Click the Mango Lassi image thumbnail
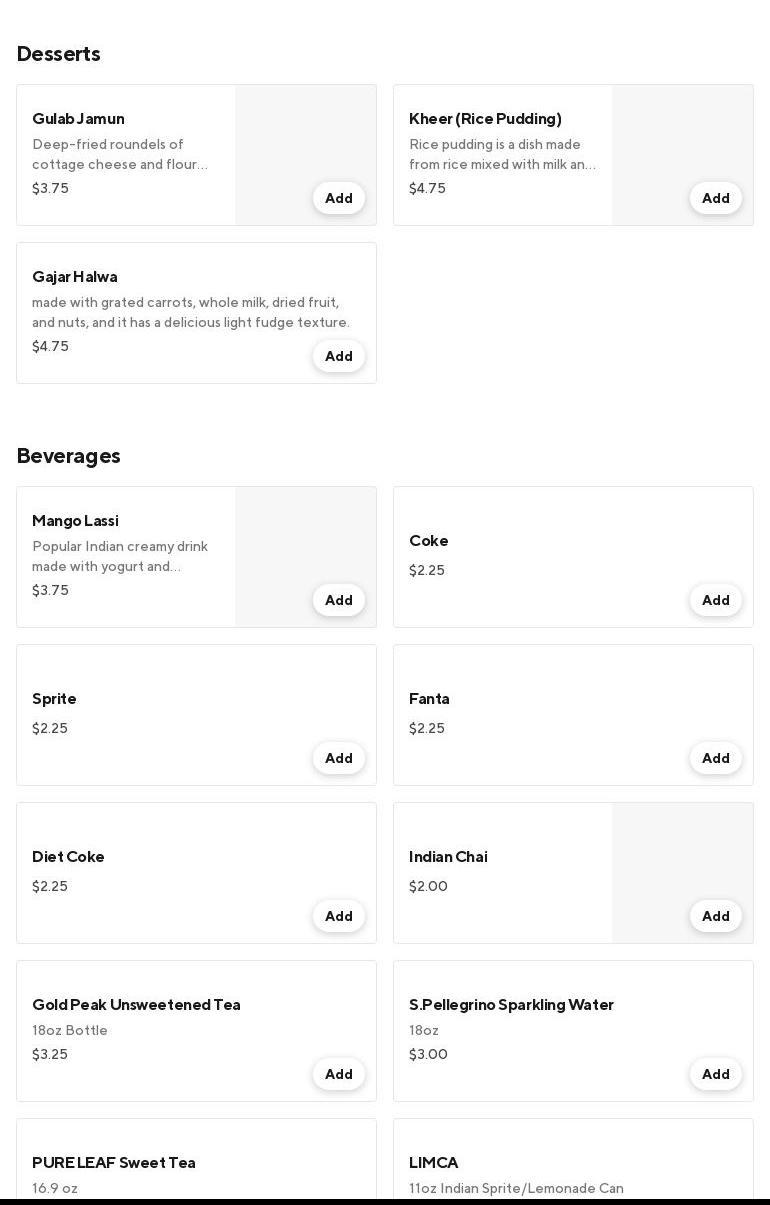The width and height of the screenshot is (770, 1205). [305, 540]
